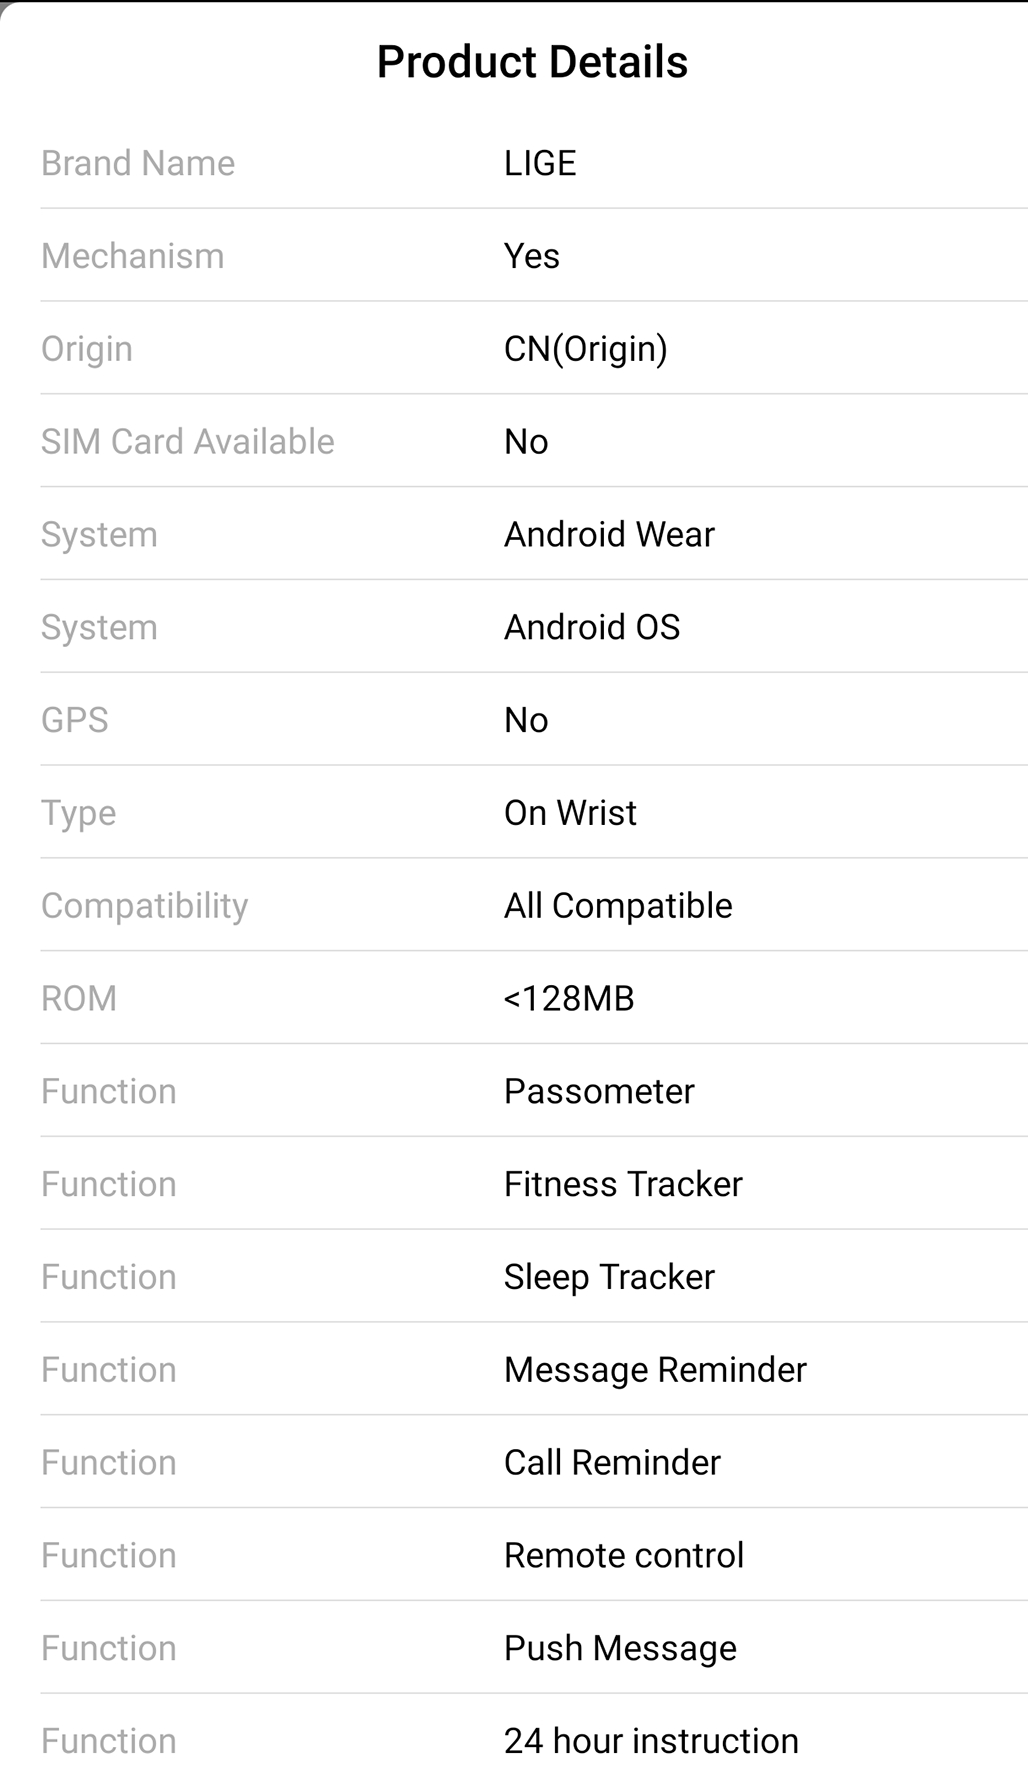The height and width of the screenshot is (1766, 1028).
Task: Select the CN(Origin) value
Action: coord(585,349)
